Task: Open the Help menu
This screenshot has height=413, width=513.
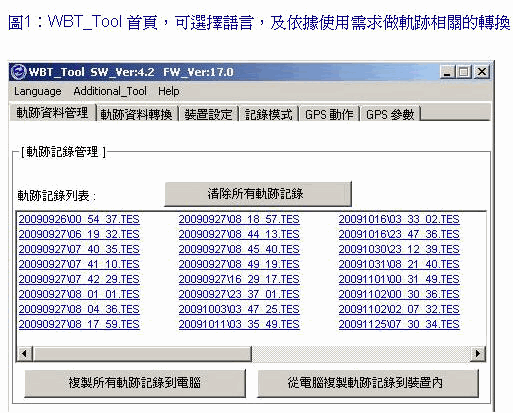Action: pyautogui.click(x=169, y=91)
